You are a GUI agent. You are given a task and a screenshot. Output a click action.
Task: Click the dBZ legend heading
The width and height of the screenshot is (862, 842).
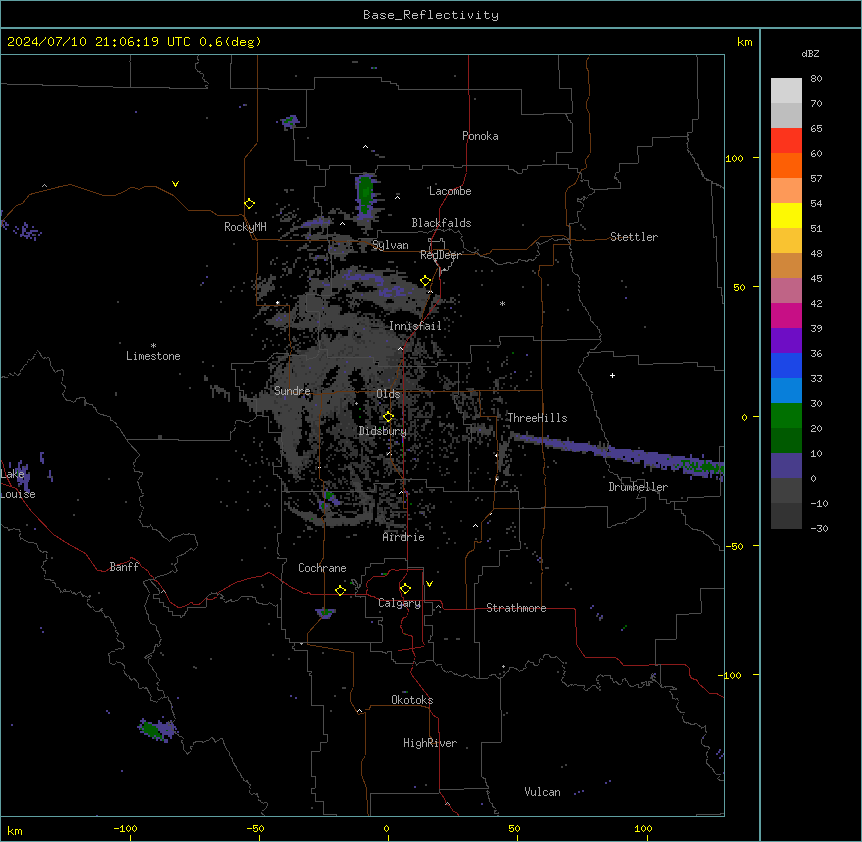(x=810, y=54)
